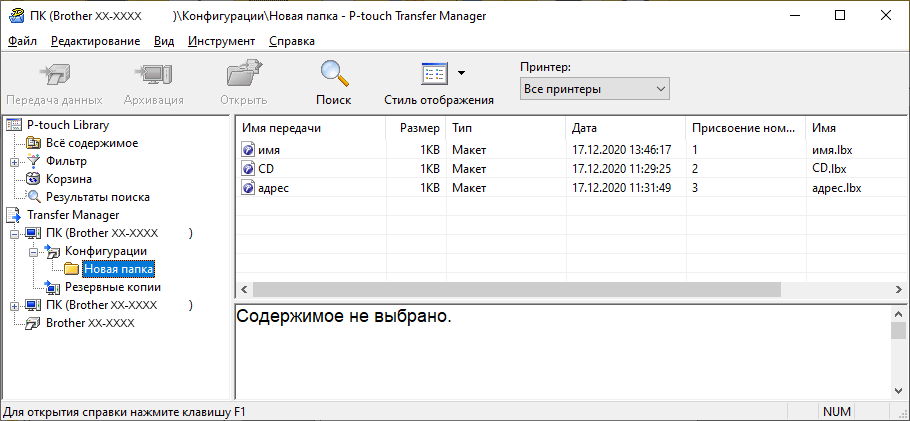Viewport: 910px width, 421px height.
Task: Expand the Фильтр tree node
Action: coord(14,161)
